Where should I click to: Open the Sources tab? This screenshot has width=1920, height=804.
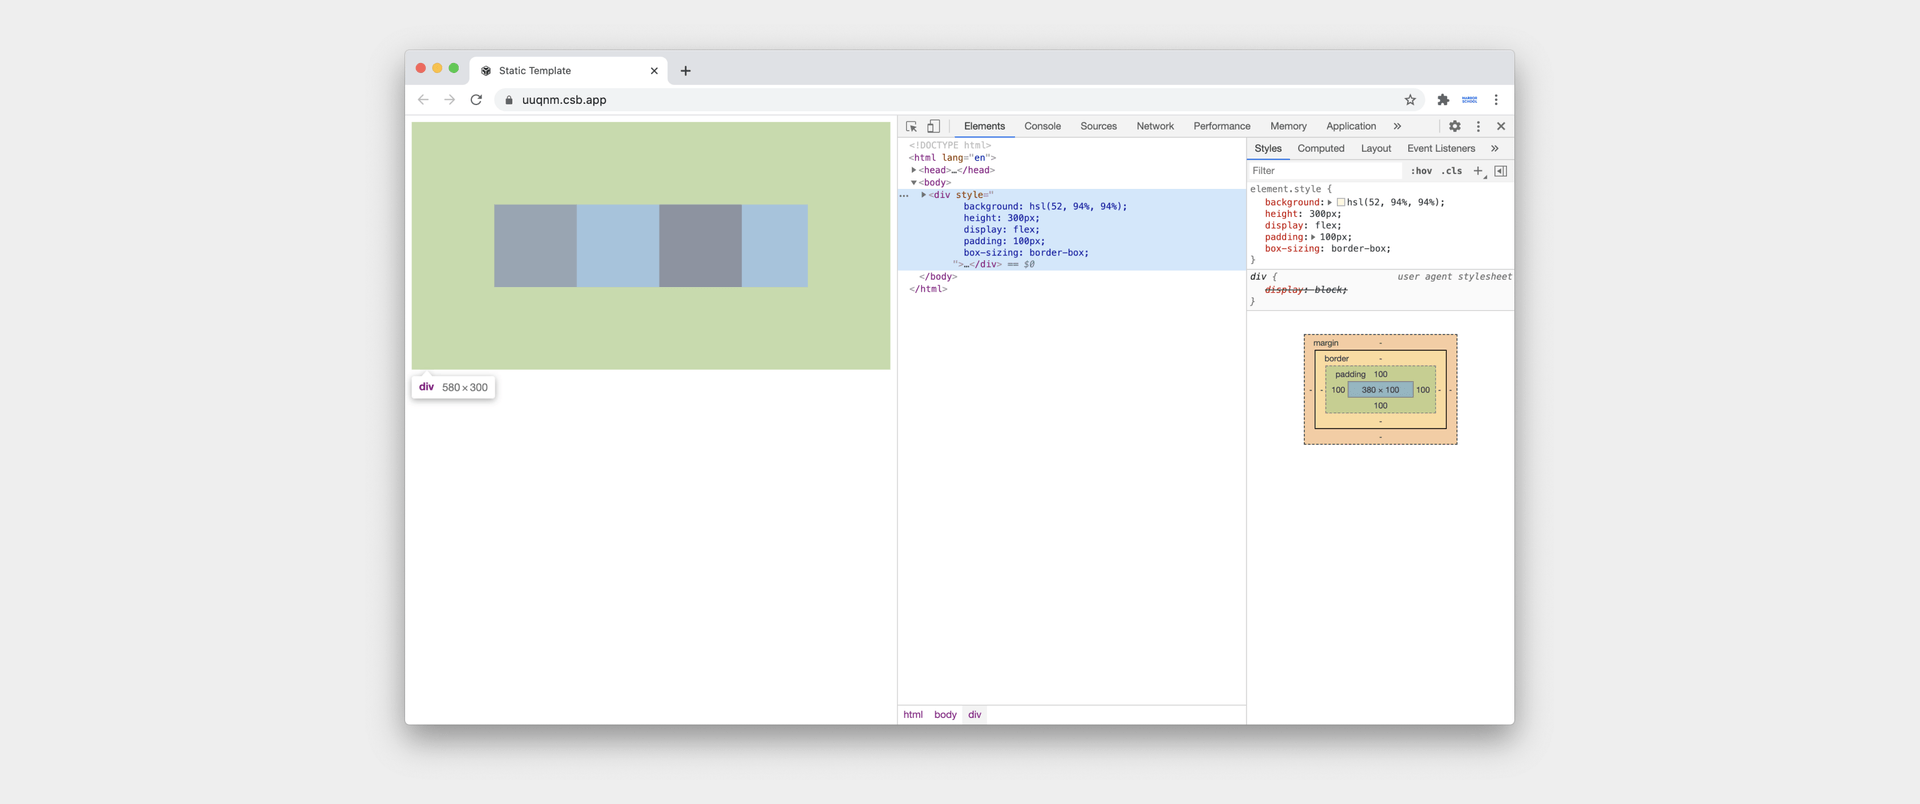click(x=1098, y=126)
